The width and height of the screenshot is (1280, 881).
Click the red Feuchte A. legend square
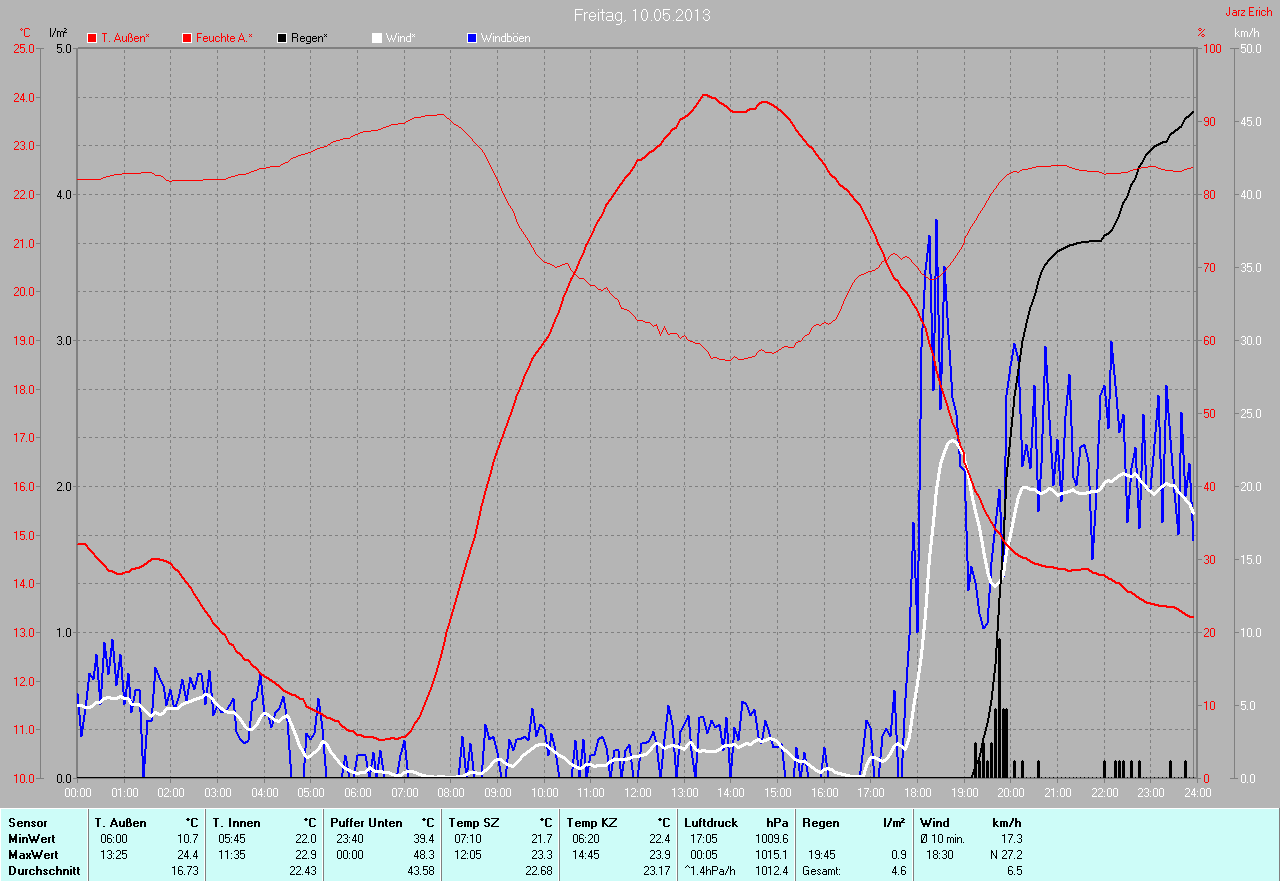(x=187, y=38)
